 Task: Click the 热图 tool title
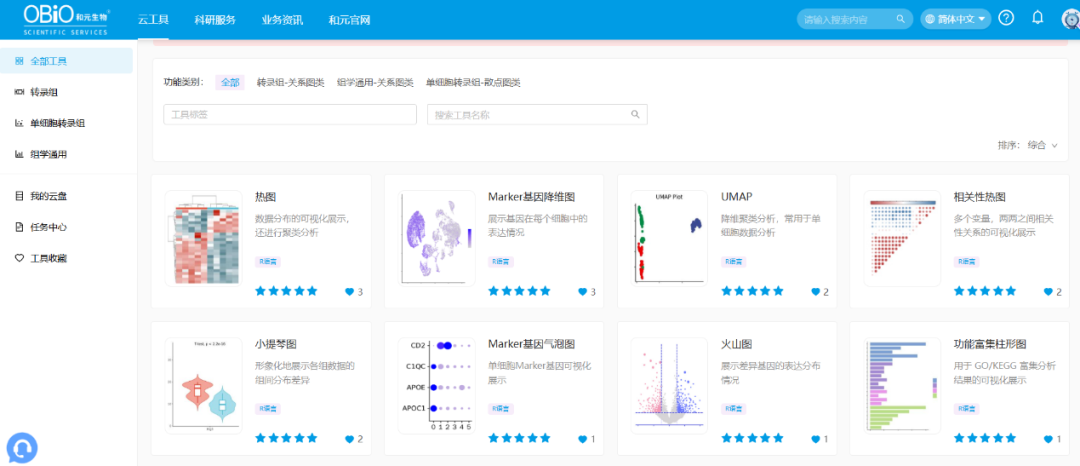coord(266,197)
